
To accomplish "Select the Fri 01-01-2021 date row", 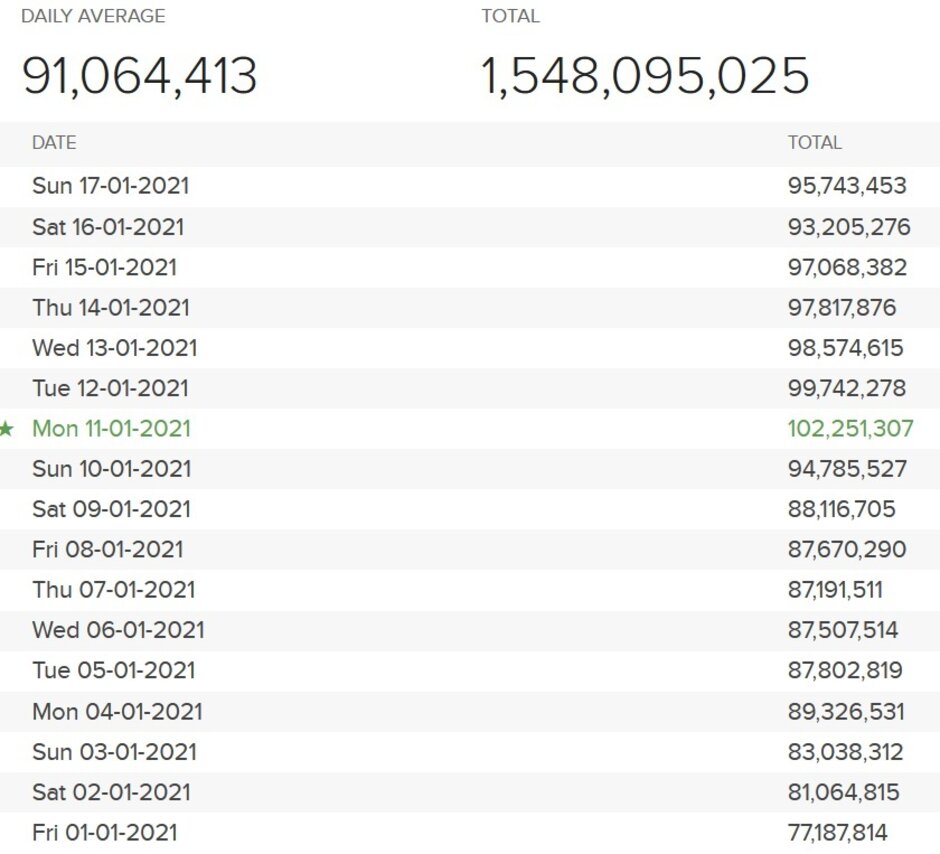I will point(104,832).
